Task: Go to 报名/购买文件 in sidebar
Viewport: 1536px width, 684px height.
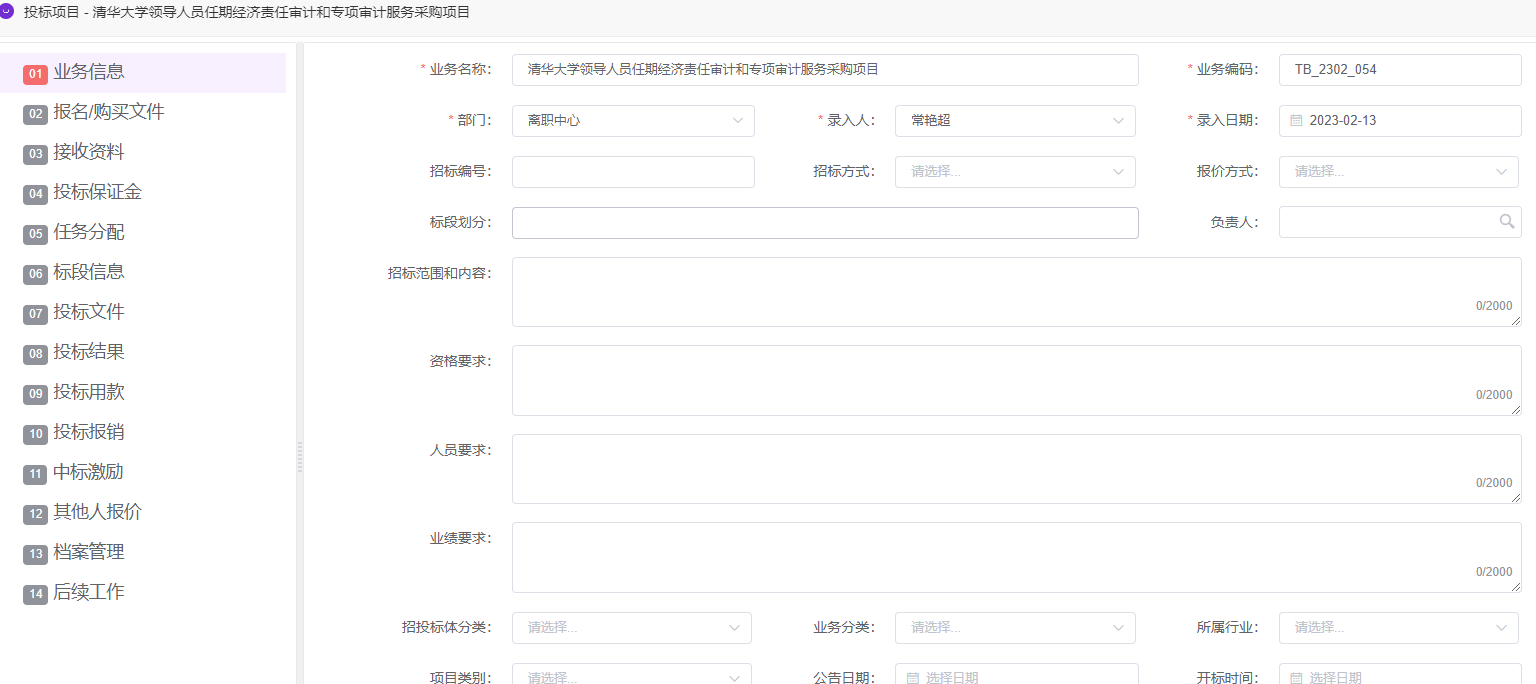Action: [108, 112]
